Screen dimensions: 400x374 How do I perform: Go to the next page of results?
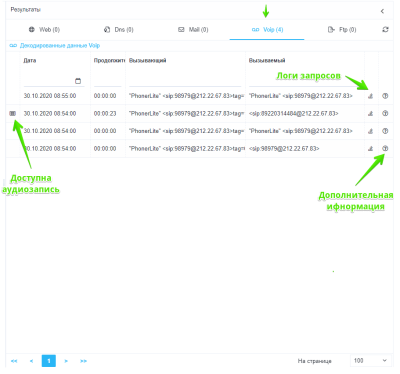[x=66, y=361]
